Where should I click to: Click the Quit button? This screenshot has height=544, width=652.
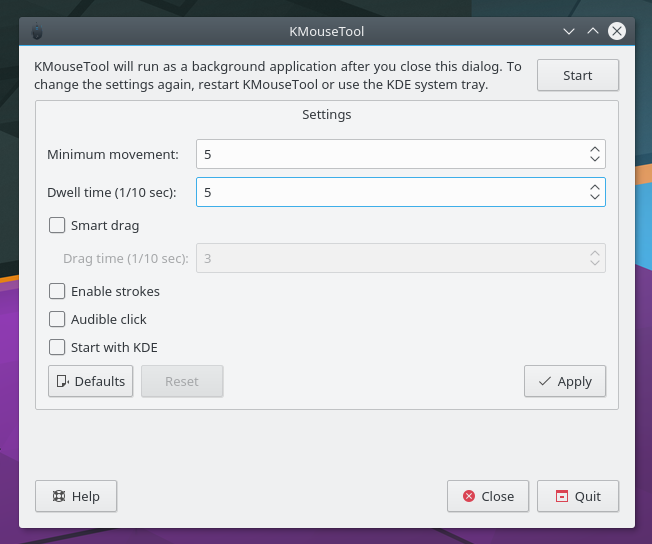pos(577,496)
